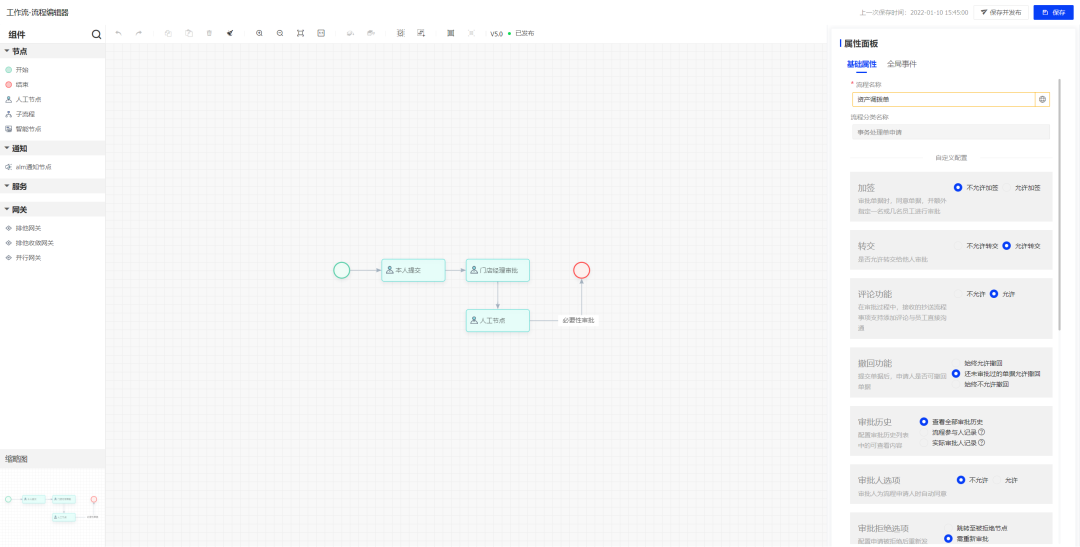Click the properties panel vertical scrollbar

(1060, 200)
